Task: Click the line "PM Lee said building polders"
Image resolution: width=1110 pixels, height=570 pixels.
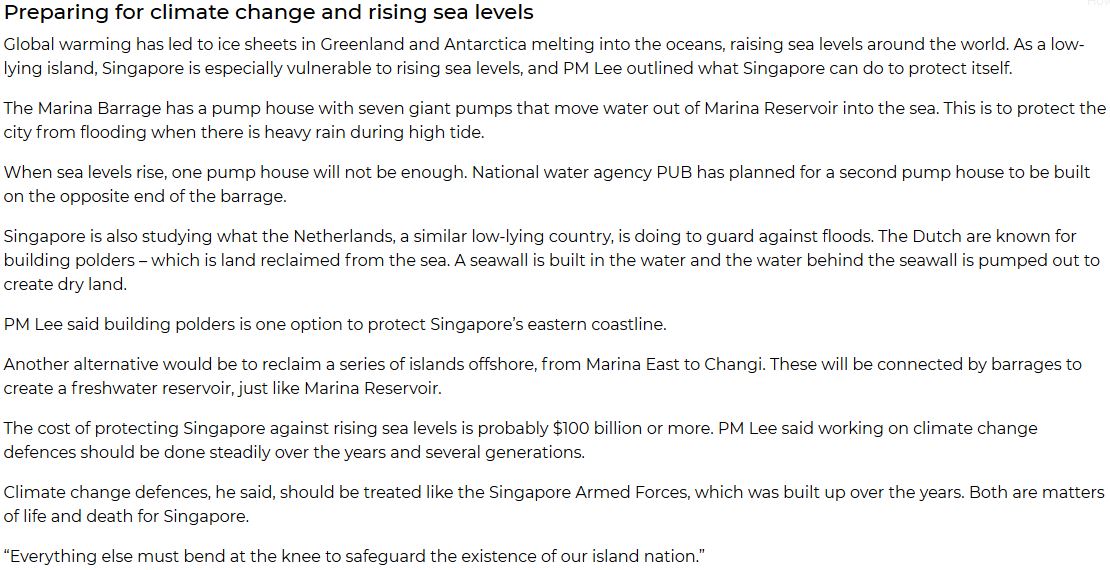Action: pyautogui.click(x=334, y=324)
